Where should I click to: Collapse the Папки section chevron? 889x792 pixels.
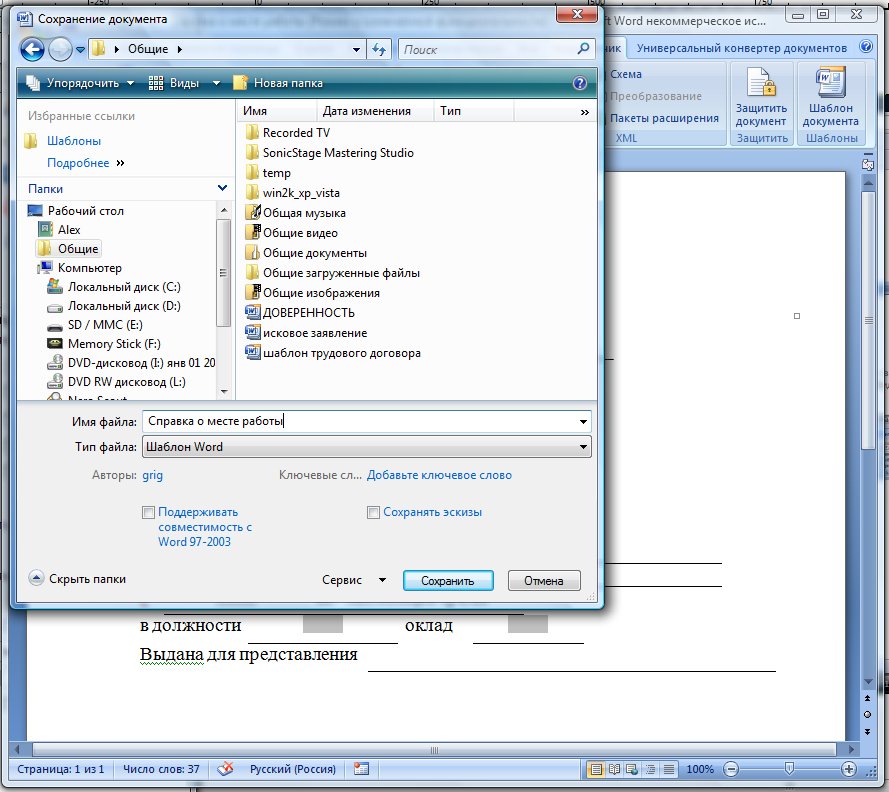tap(222, 188)
